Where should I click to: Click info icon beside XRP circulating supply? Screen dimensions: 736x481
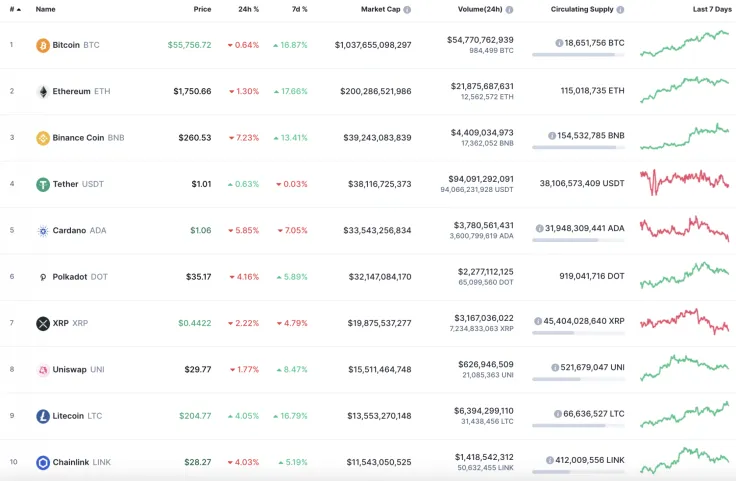click(x=538, y=321)
